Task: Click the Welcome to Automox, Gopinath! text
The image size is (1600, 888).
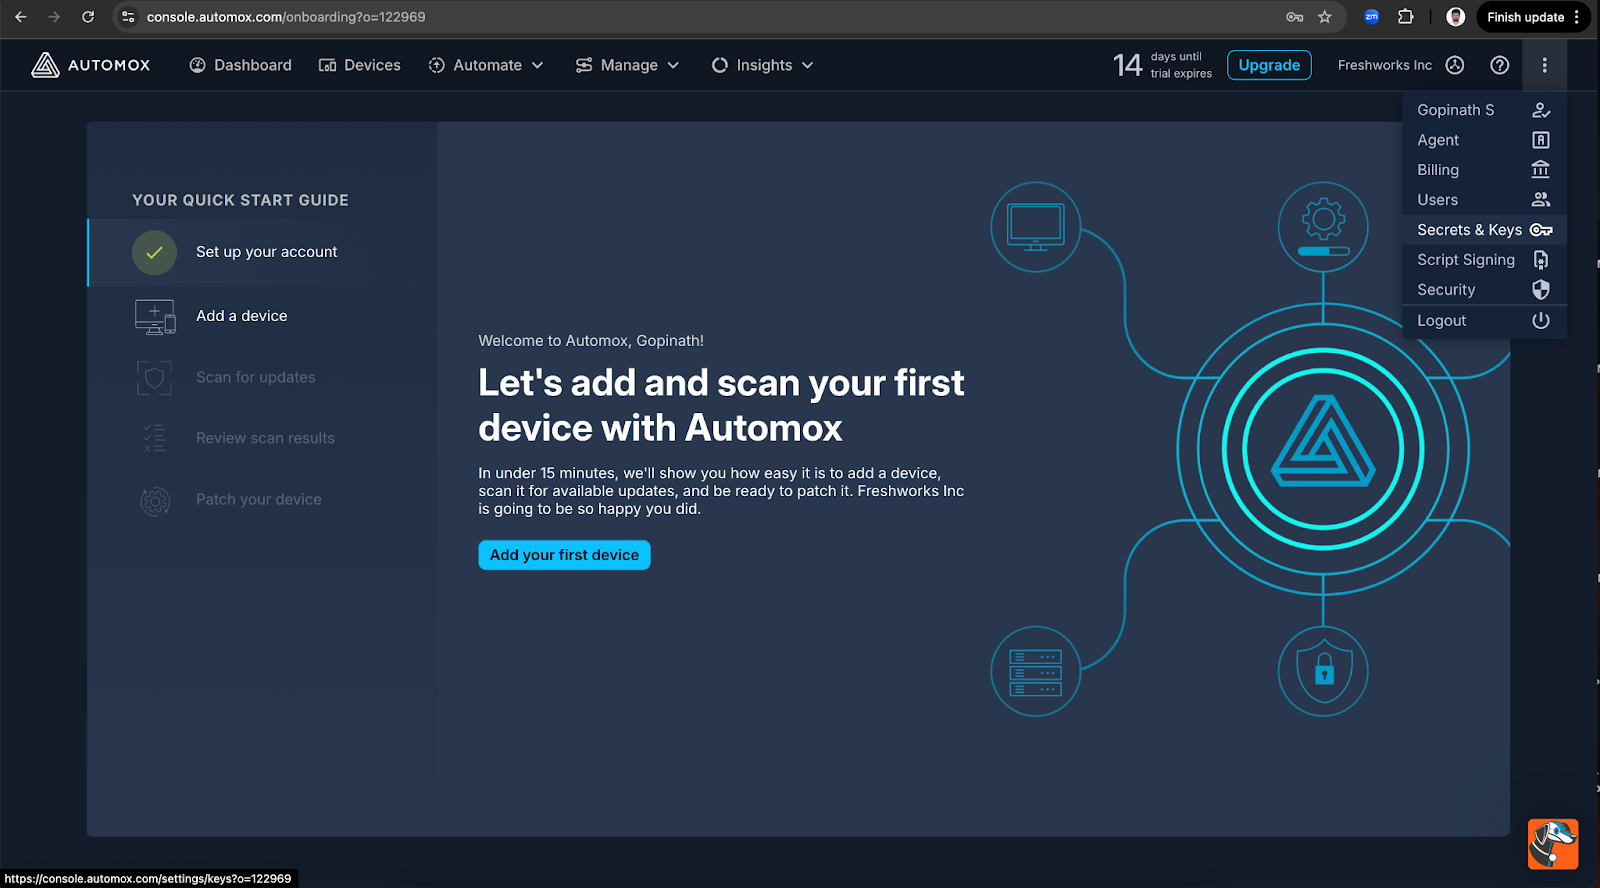Action: pos(591,341)
